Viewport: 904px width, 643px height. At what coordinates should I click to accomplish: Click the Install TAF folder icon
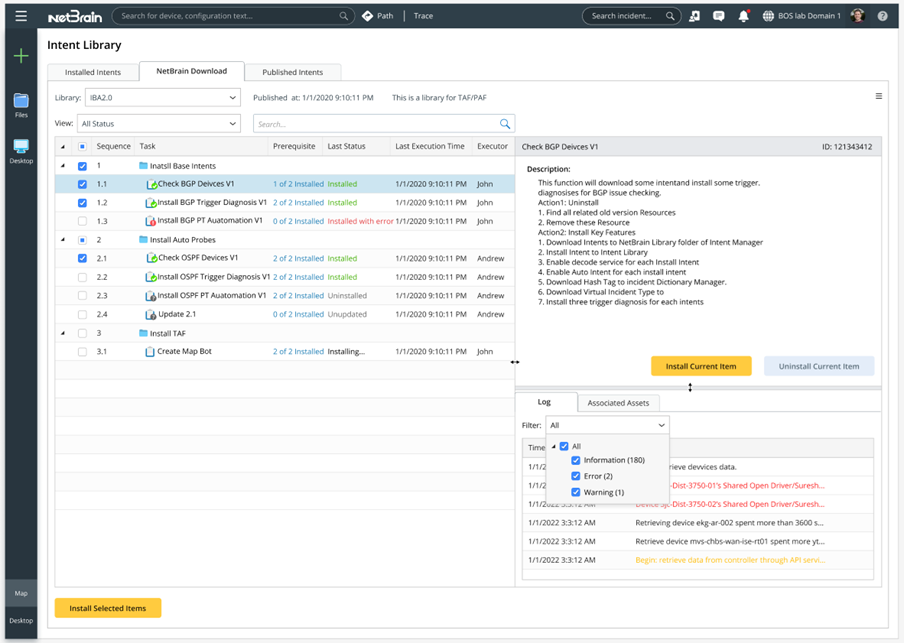(x=143, y=333)
